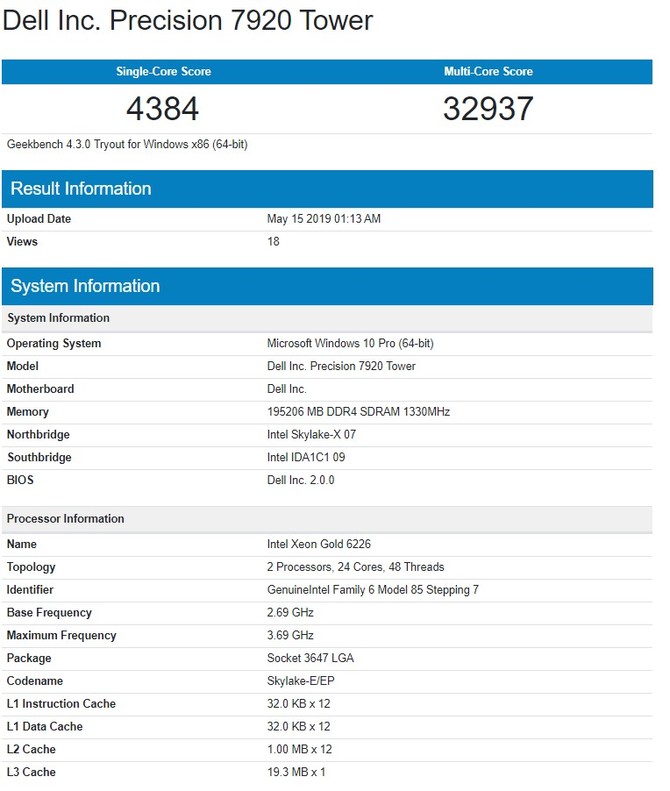Viewport: 670px width, 791px height.
Task: Click the Base Frequency label
Action: coord(49,613)
